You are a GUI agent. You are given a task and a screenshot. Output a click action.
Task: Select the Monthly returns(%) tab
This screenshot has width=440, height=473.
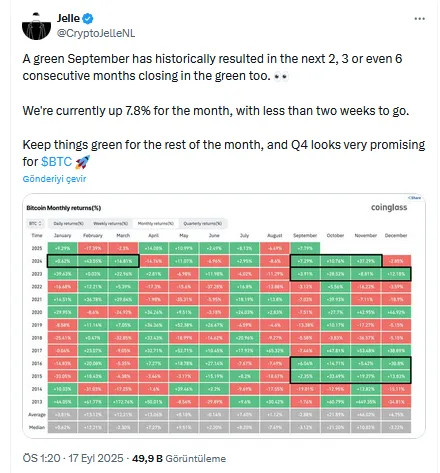pos(155,223)
